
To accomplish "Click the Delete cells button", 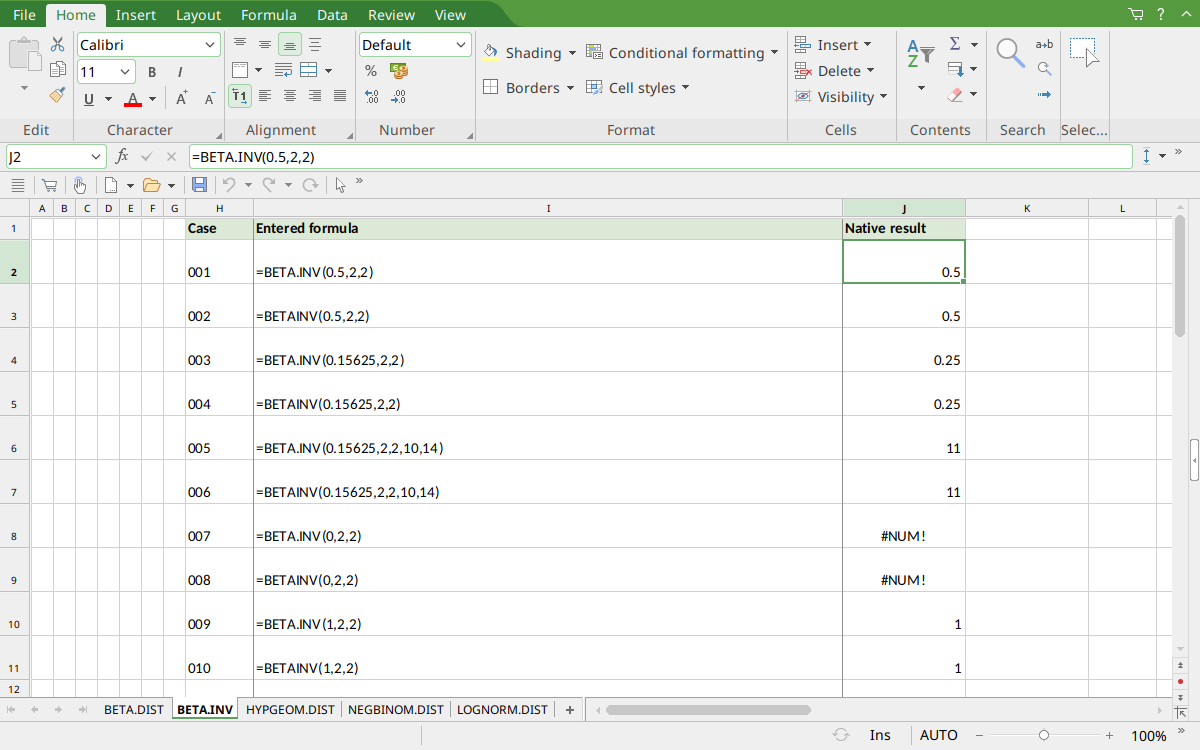I will [835, 71].
